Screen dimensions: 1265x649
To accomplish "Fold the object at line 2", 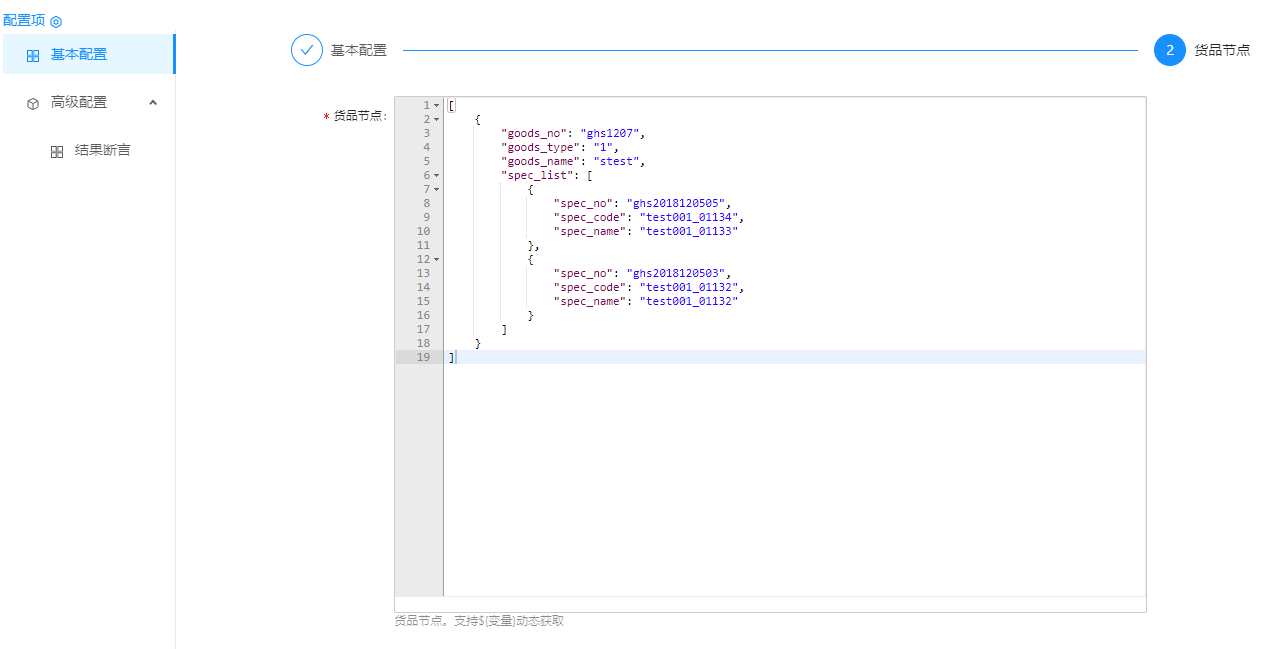I will pos(437,119).
